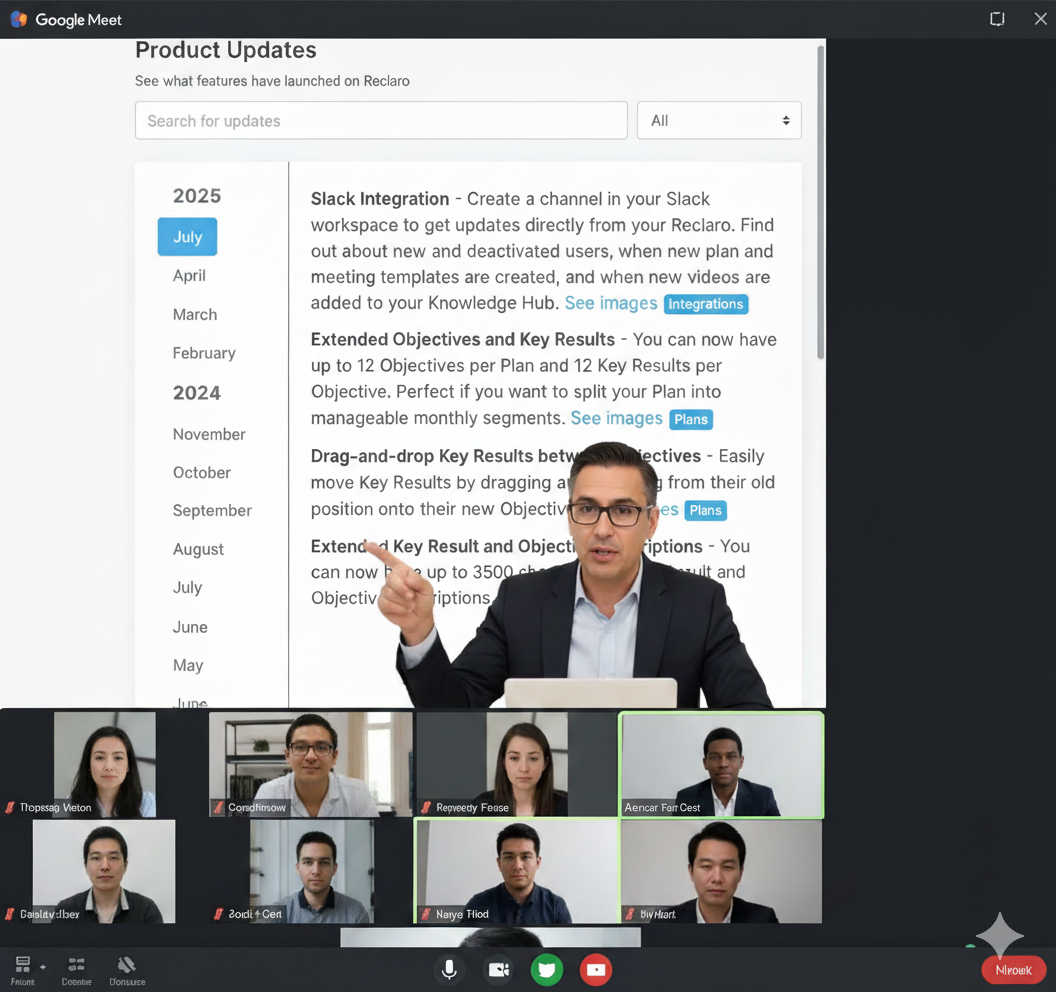Select the BwHrart participant tile
Image resolution: width=1056 pixels, height=992 pixels.
721,871
